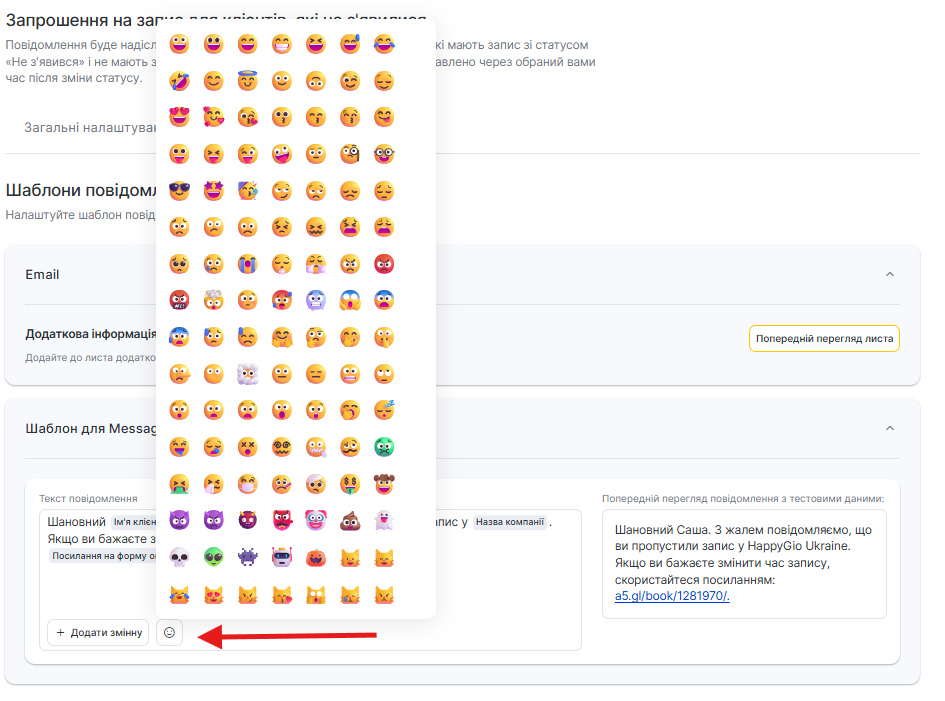The height and width of the screenshot is (701, 945).
Task: Select the Посилання на форму variable chip
Action: click(x=103, y=556)
